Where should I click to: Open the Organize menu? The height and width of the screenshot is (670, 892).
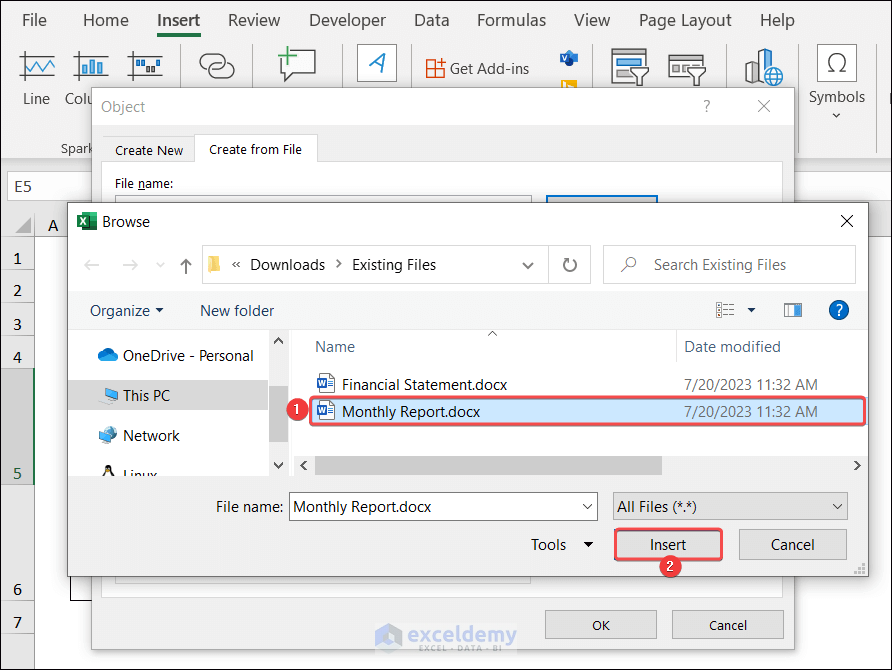(x=126, y=311)
